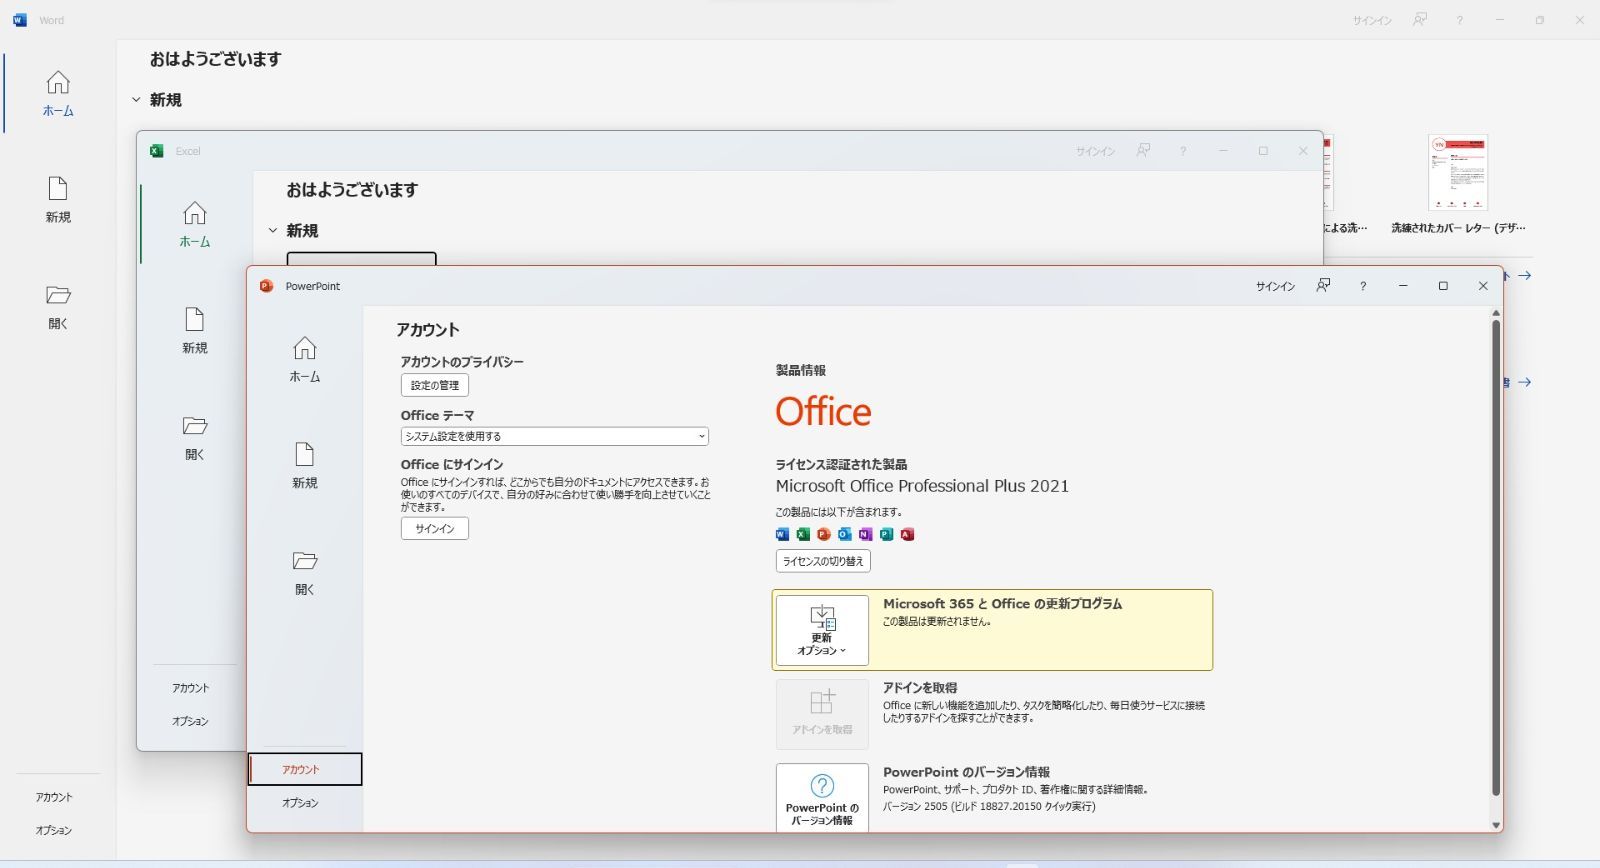Click Access icon in included products row
The height and width of the screenshot is (868, 1600).
pos(907,534)
